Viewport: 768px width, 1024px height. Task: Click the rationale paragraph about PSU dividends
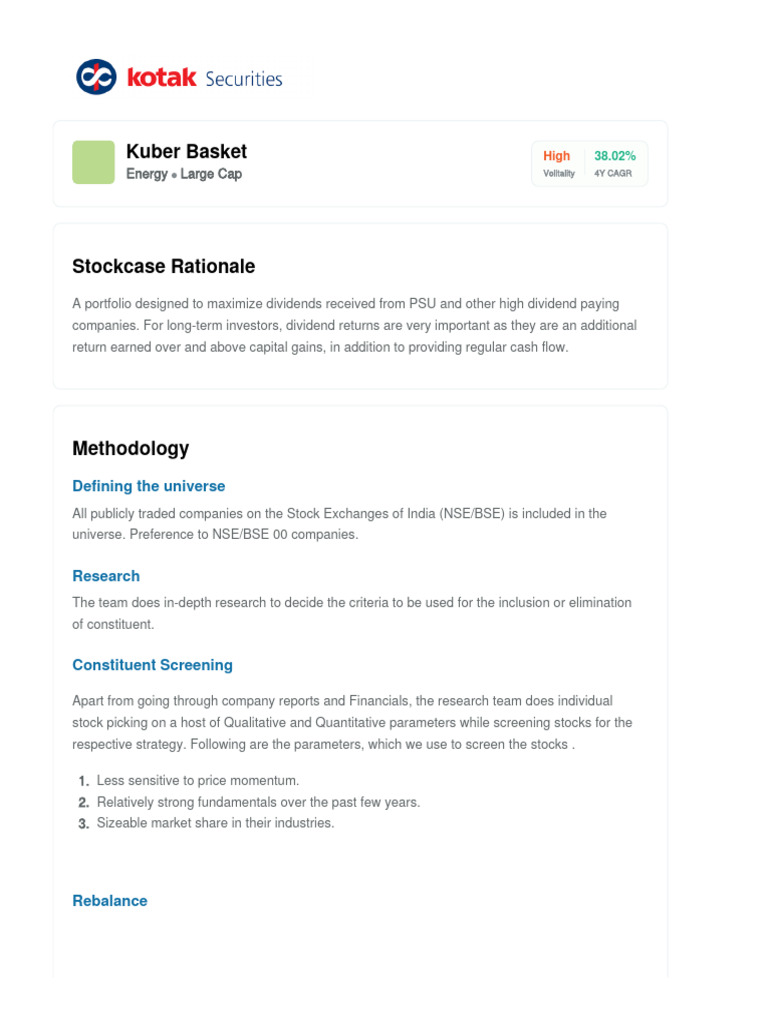pos(354,325)
